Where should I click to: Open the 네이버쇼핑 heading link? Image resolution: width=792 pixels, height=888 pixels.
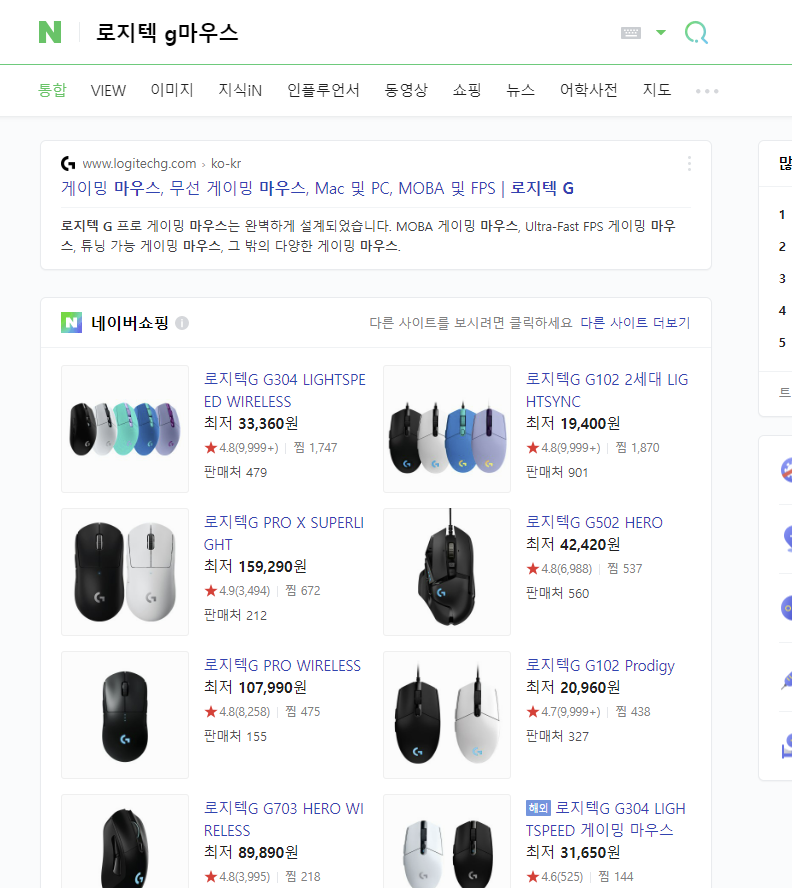[130, 323]
